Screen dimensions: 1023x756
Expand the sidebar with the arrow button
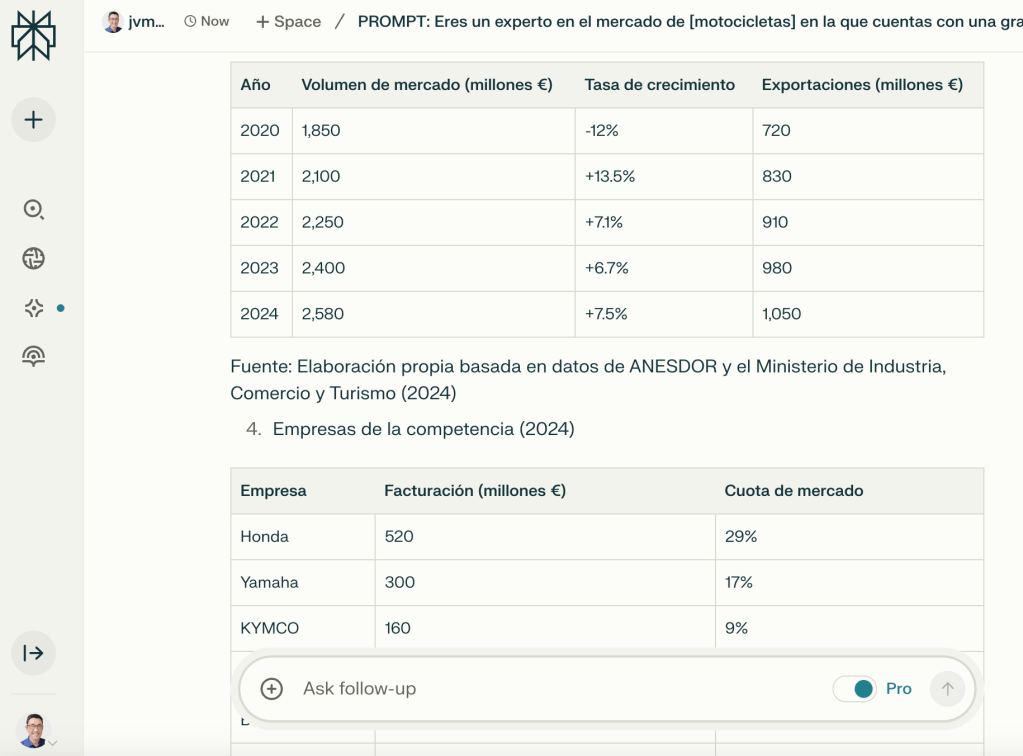pos(33,653)
